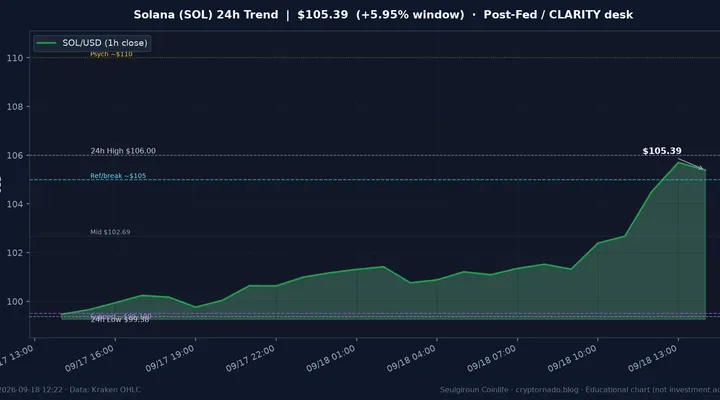This screenshot has height=400, width=720.
Task: Click the "cryptornado.blog" footer text
Action: coord(547,390)
